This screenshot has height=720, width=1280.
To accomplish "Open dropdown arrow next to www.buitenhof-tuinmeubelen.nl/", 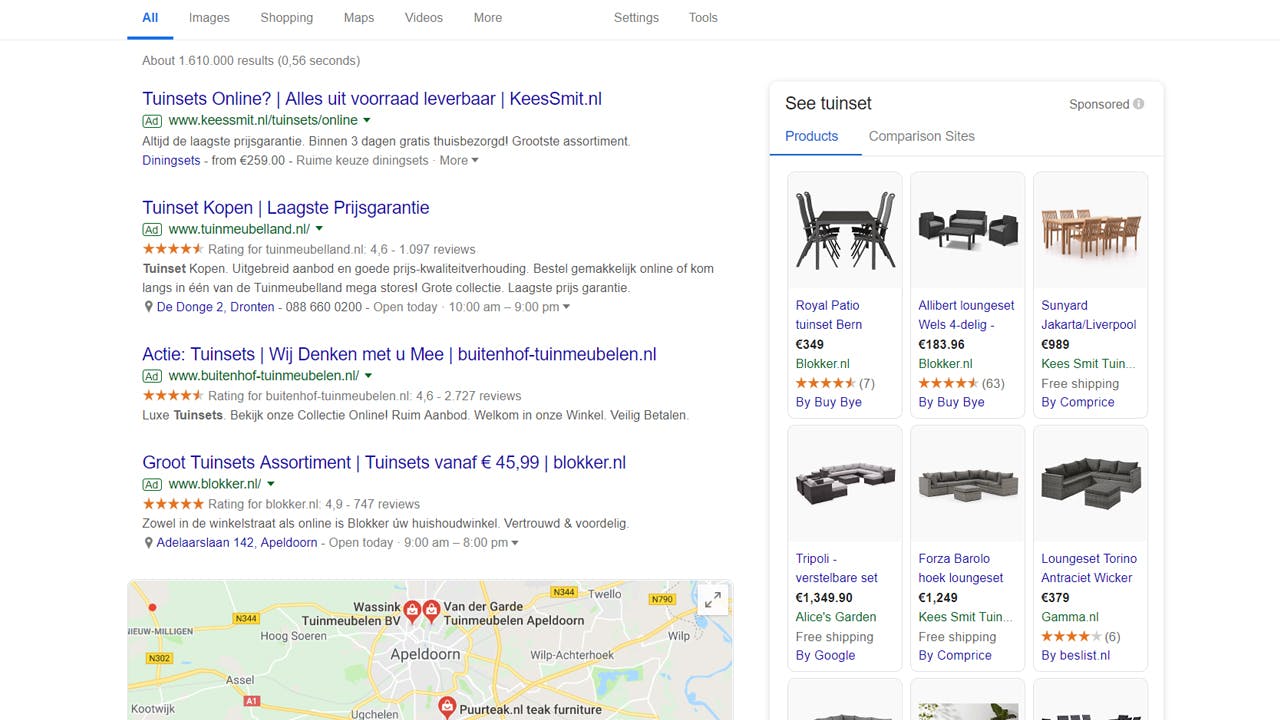I will 368,376.
